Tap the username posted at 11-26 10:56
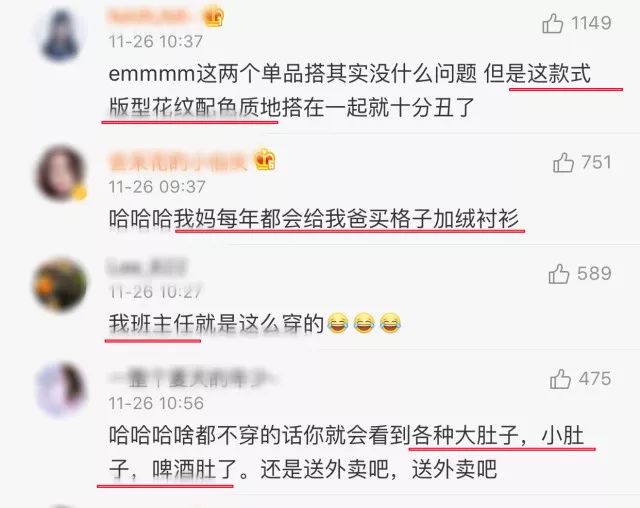This screenshot has height=508, width=640. [191, 379]
